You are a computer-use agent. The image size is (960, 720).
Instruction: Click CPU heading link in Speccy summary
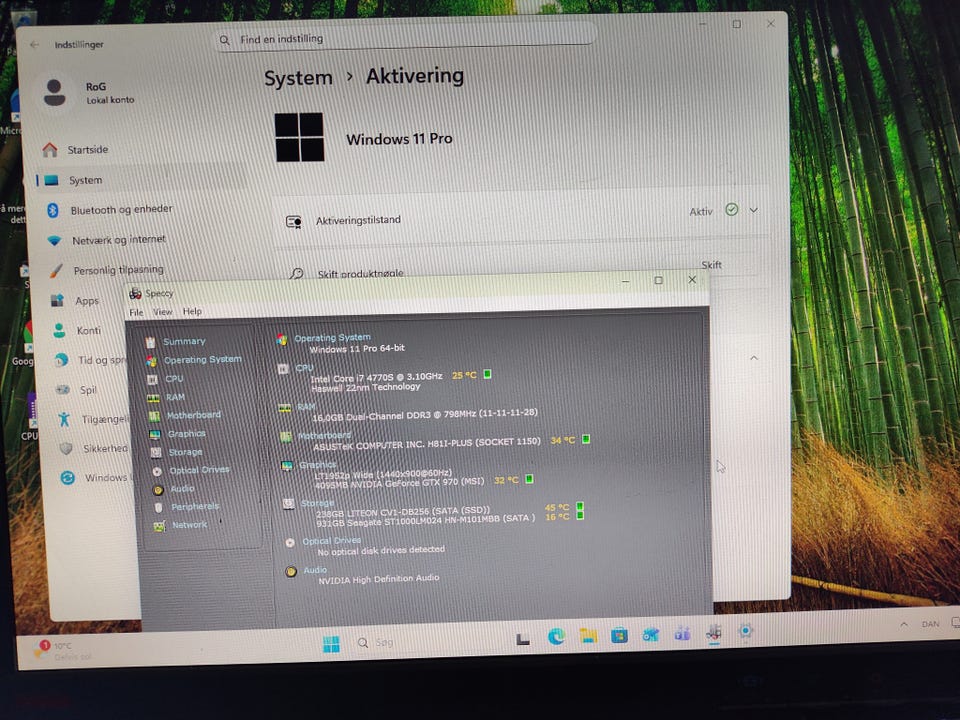click(304, 368)
